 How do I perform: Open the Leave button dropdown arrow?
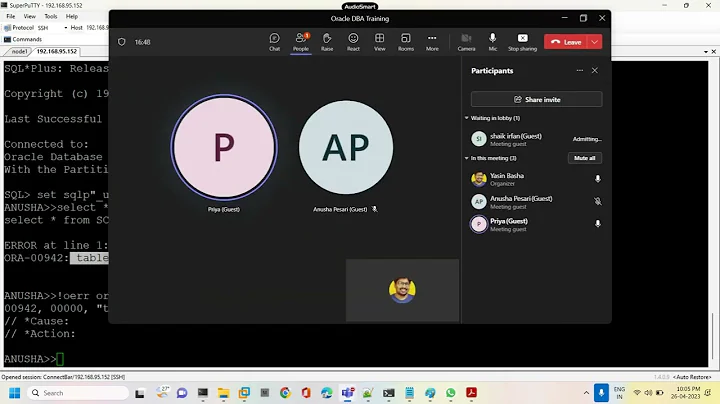[x=595, y=42]
